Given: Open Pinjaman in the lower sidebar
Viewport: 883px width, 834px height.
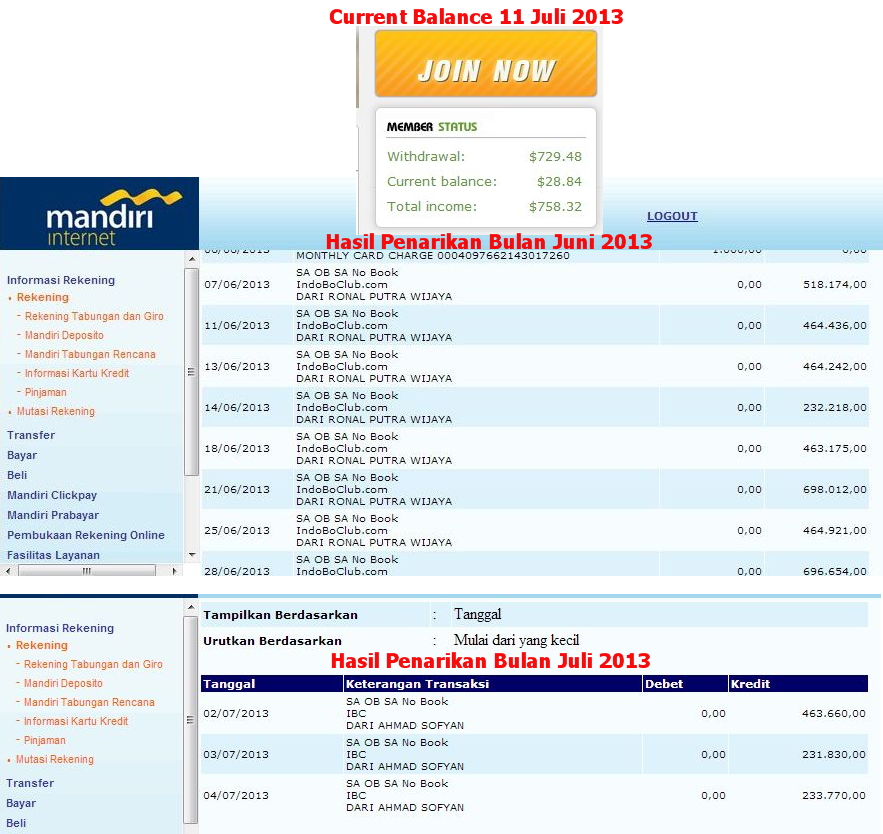Looking at the screenshot, I should point(44,741).
